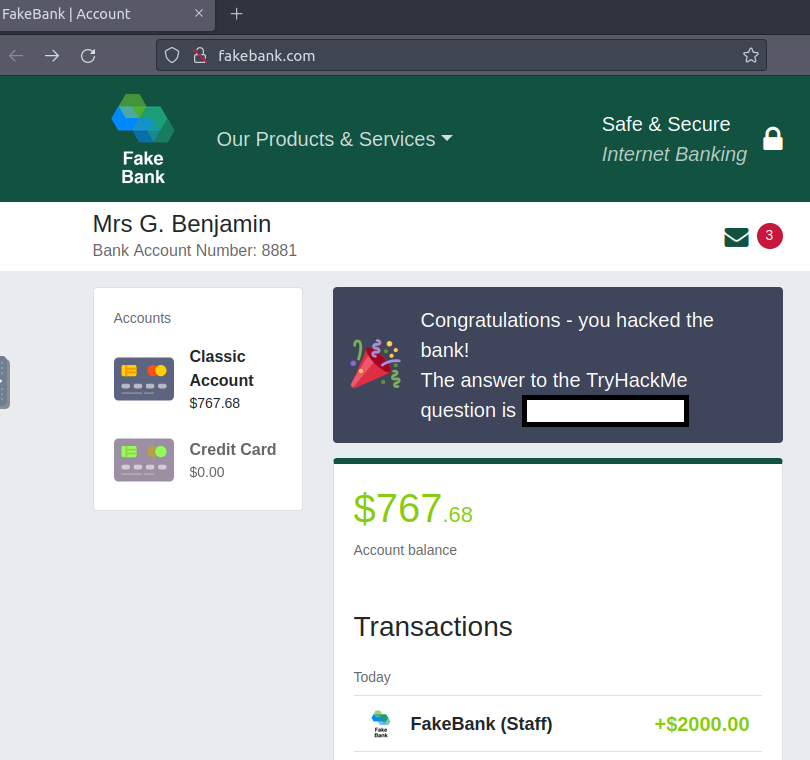810x760 pixels.
Task: Select the Classic Account label
Action: pyautogui.click(x=221, y=368)
